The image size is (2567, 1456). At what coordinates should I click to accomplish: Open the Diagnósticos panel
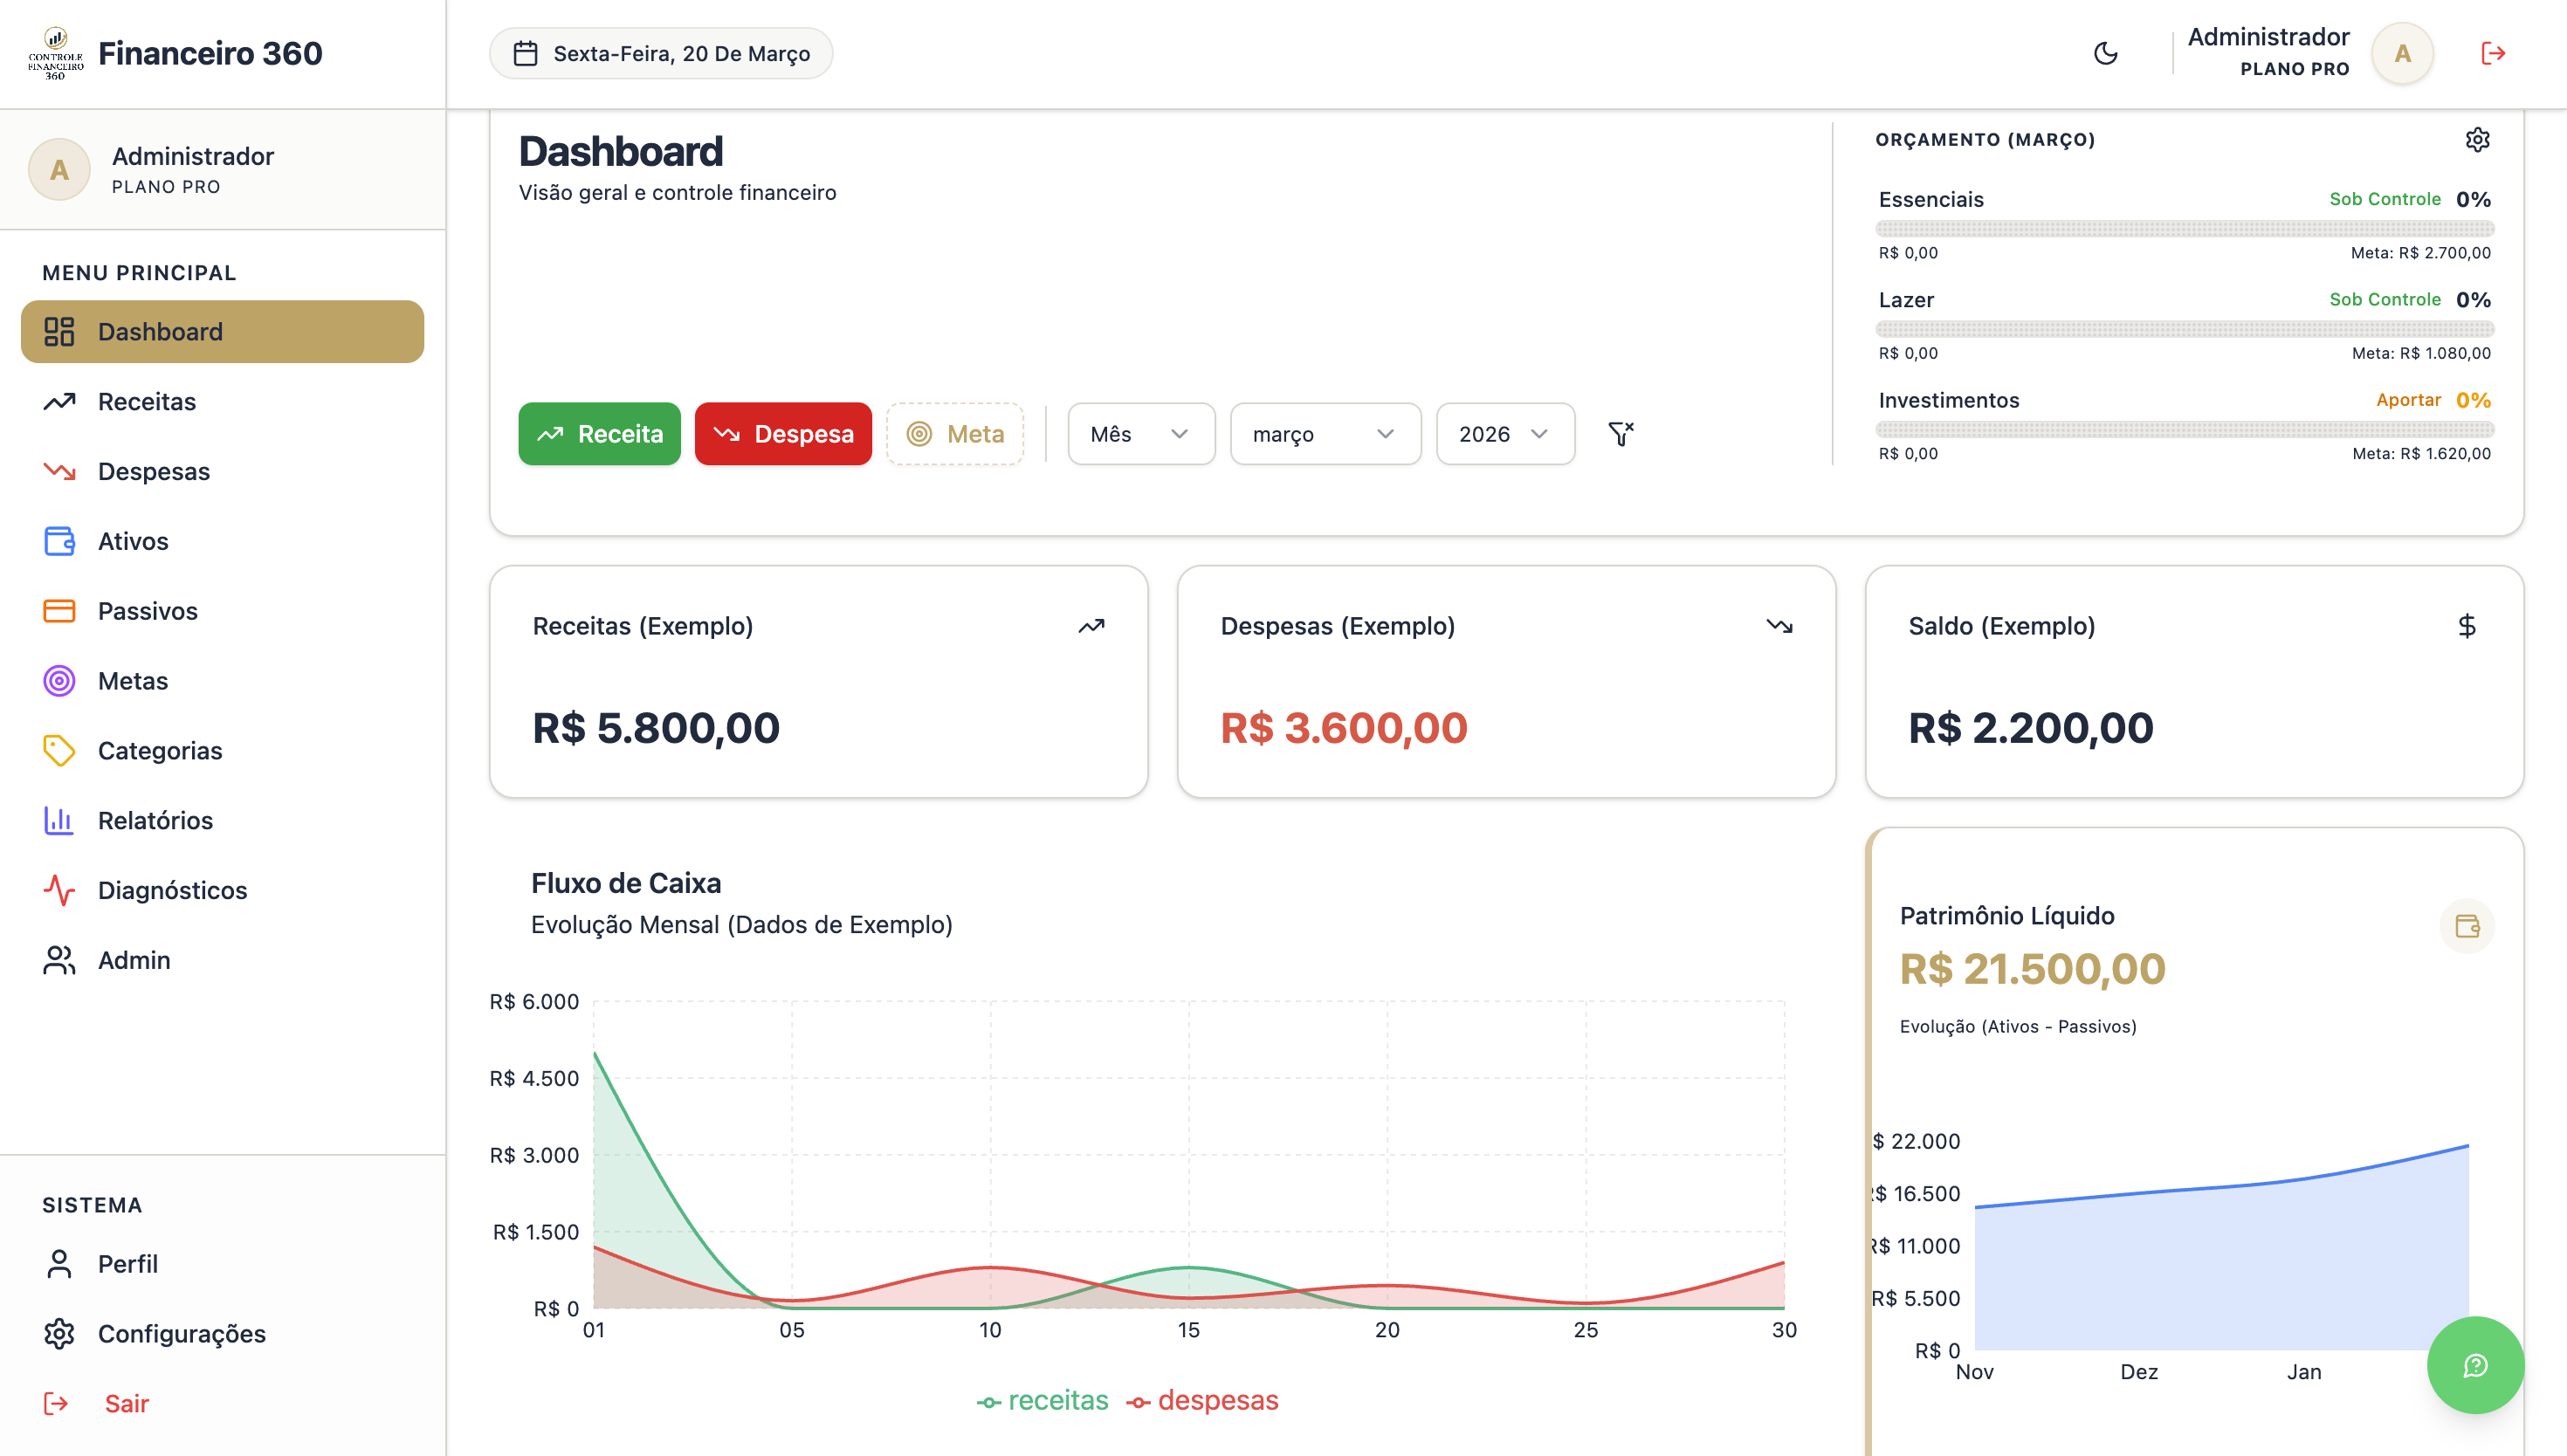tap(172, 890)
